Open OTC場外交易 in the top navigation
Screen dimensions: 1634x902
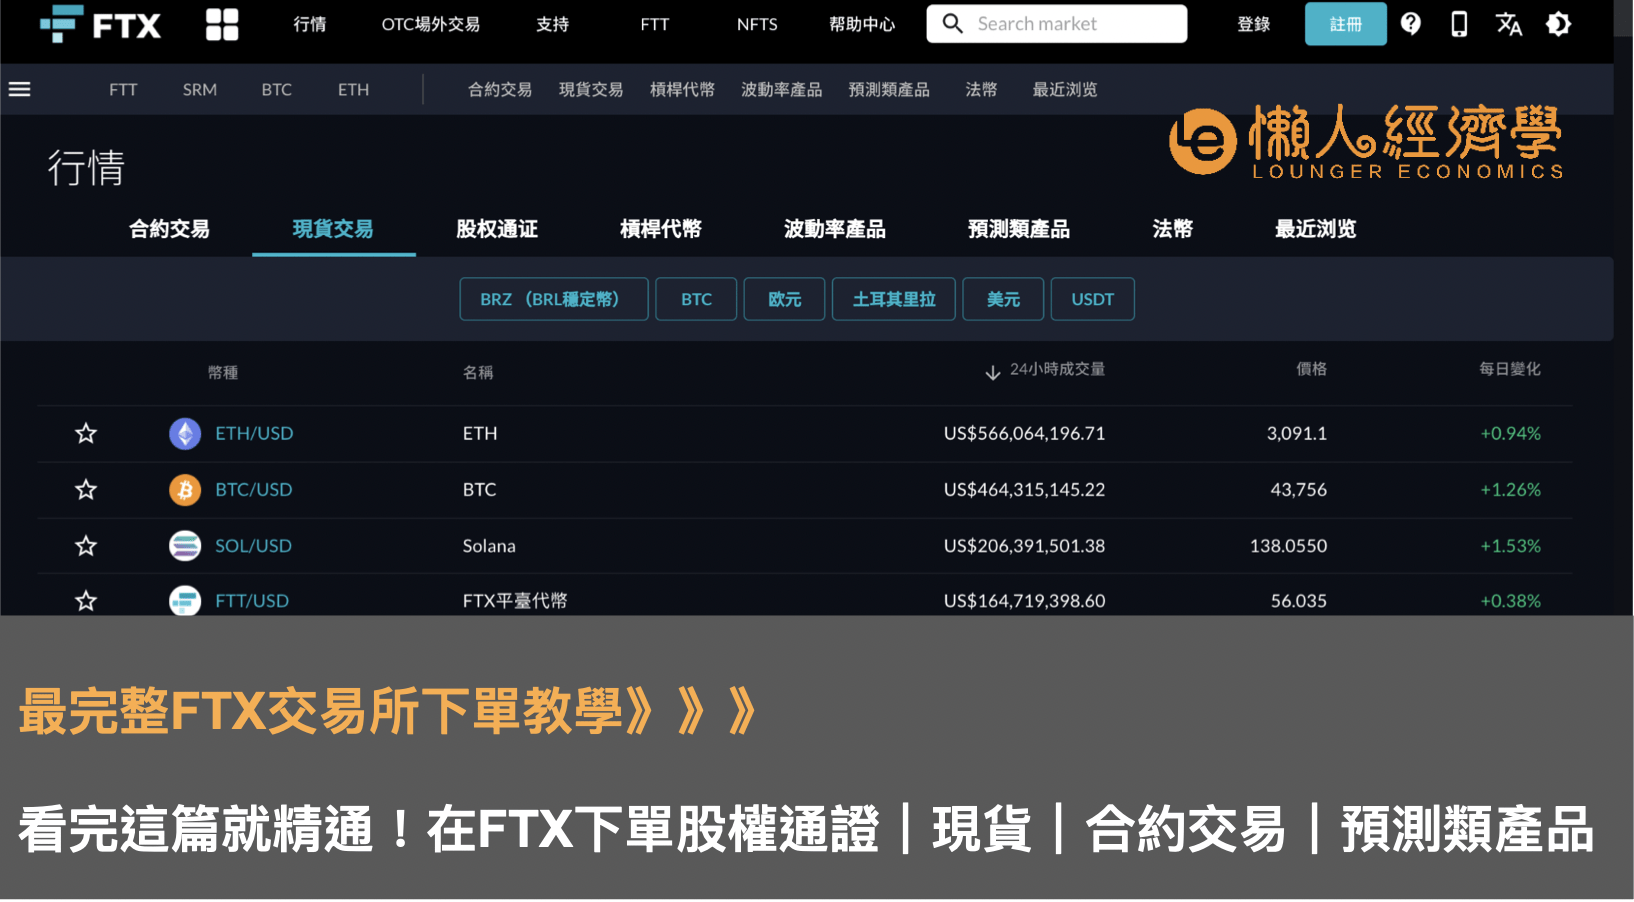(x=431, y=24)
